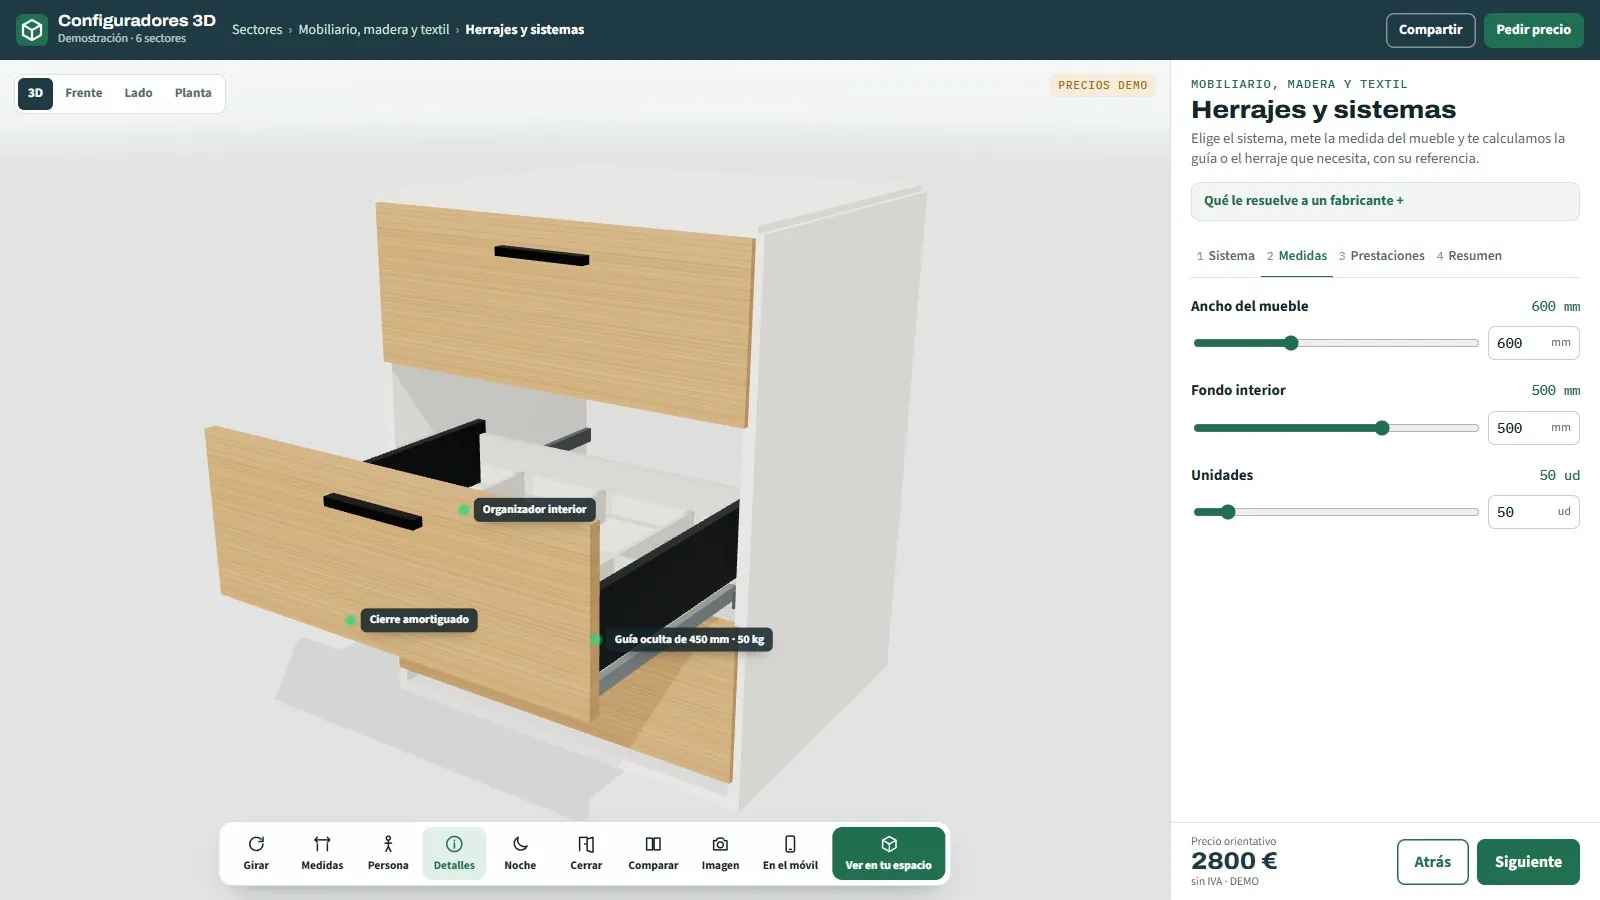Capture an Imagen snapshot
This screenshot has width=1600, height=900.
[x=720, y=853]
